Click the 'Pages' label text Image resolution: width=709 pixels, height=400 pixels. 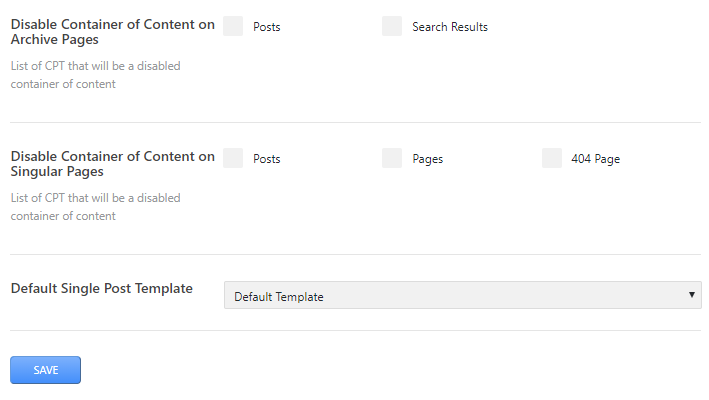(427, 159)
